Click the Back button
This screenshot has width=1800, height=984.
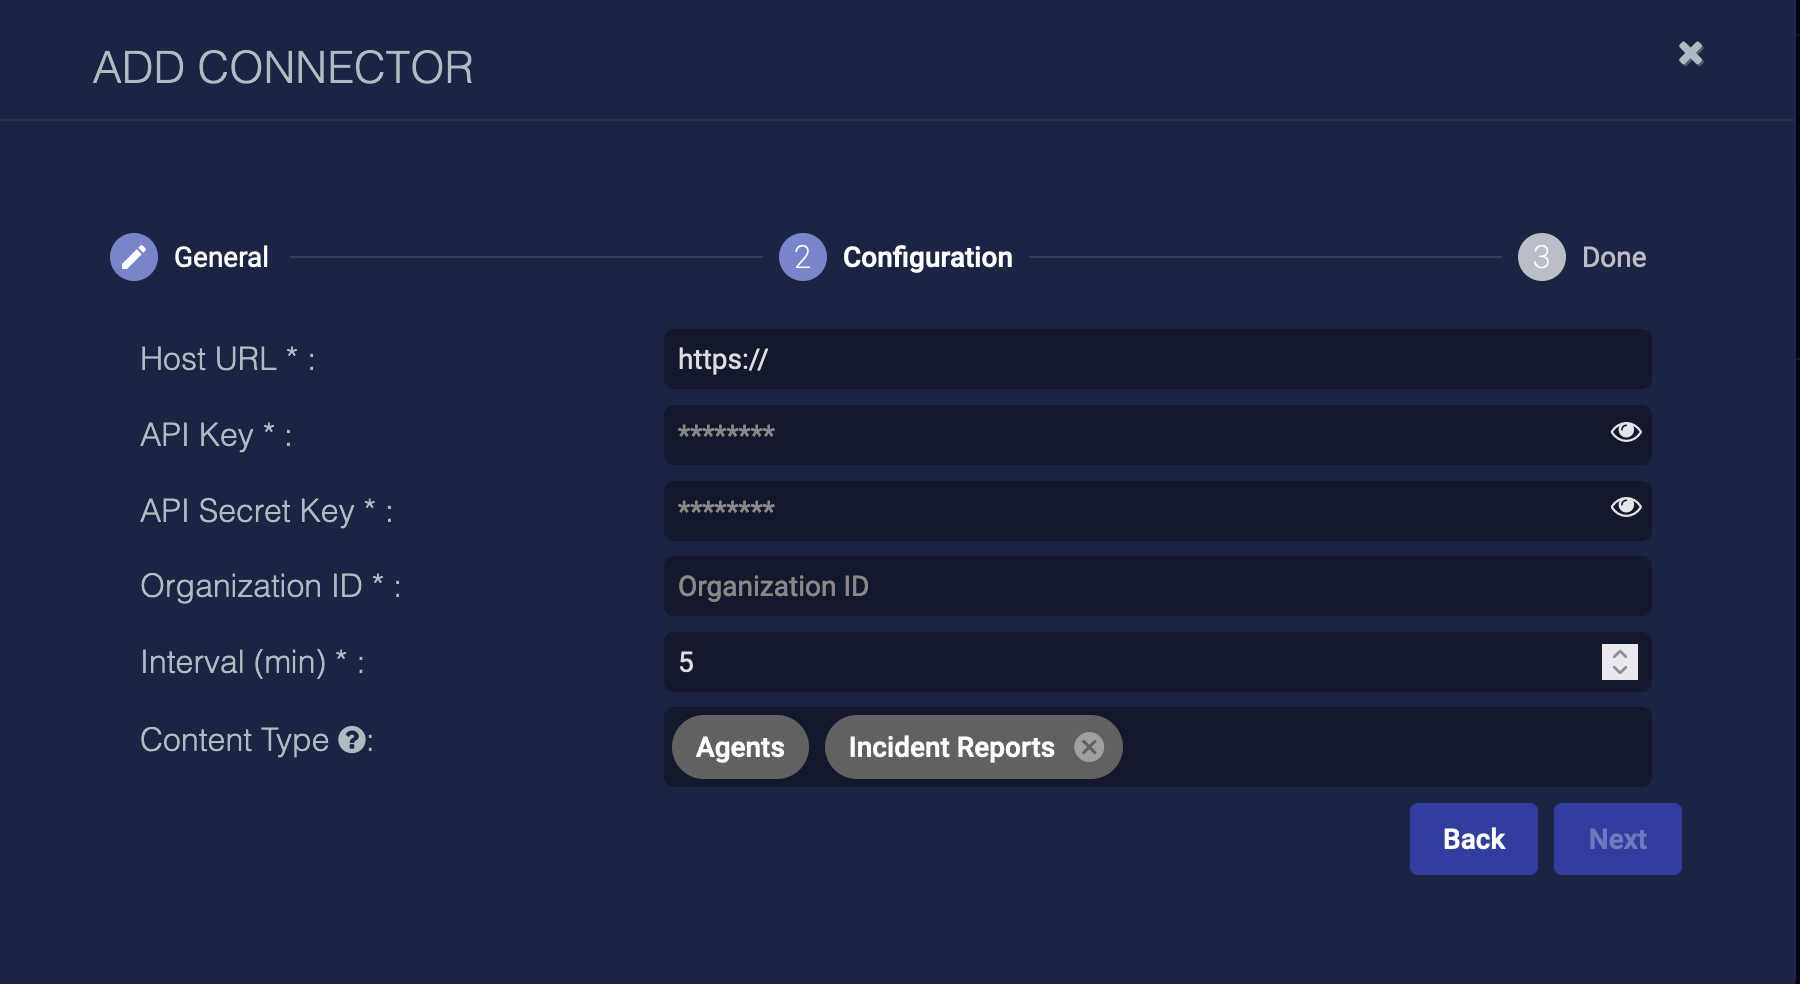click(x=1473, y=839)
